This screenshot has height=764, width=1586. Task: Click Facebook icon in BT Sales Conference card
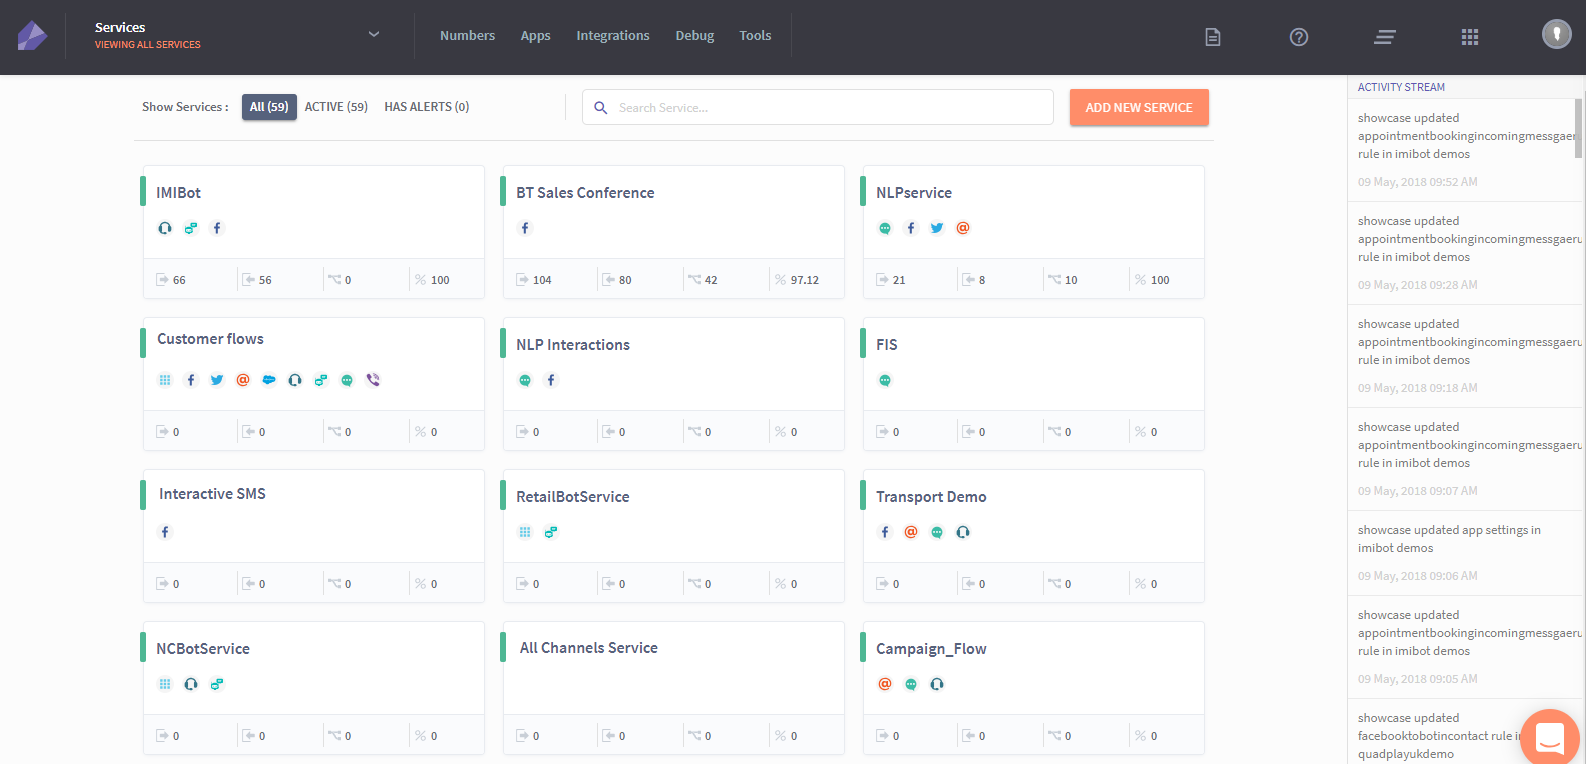(x=525, y=228)
